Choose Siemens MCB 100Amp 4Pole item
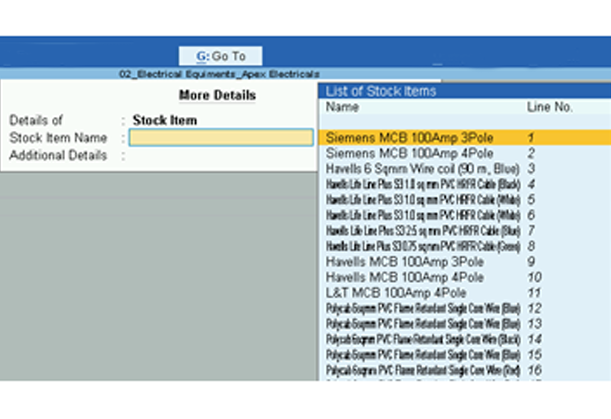The height and width of the screenshot is (419, 611). [464, 153]
